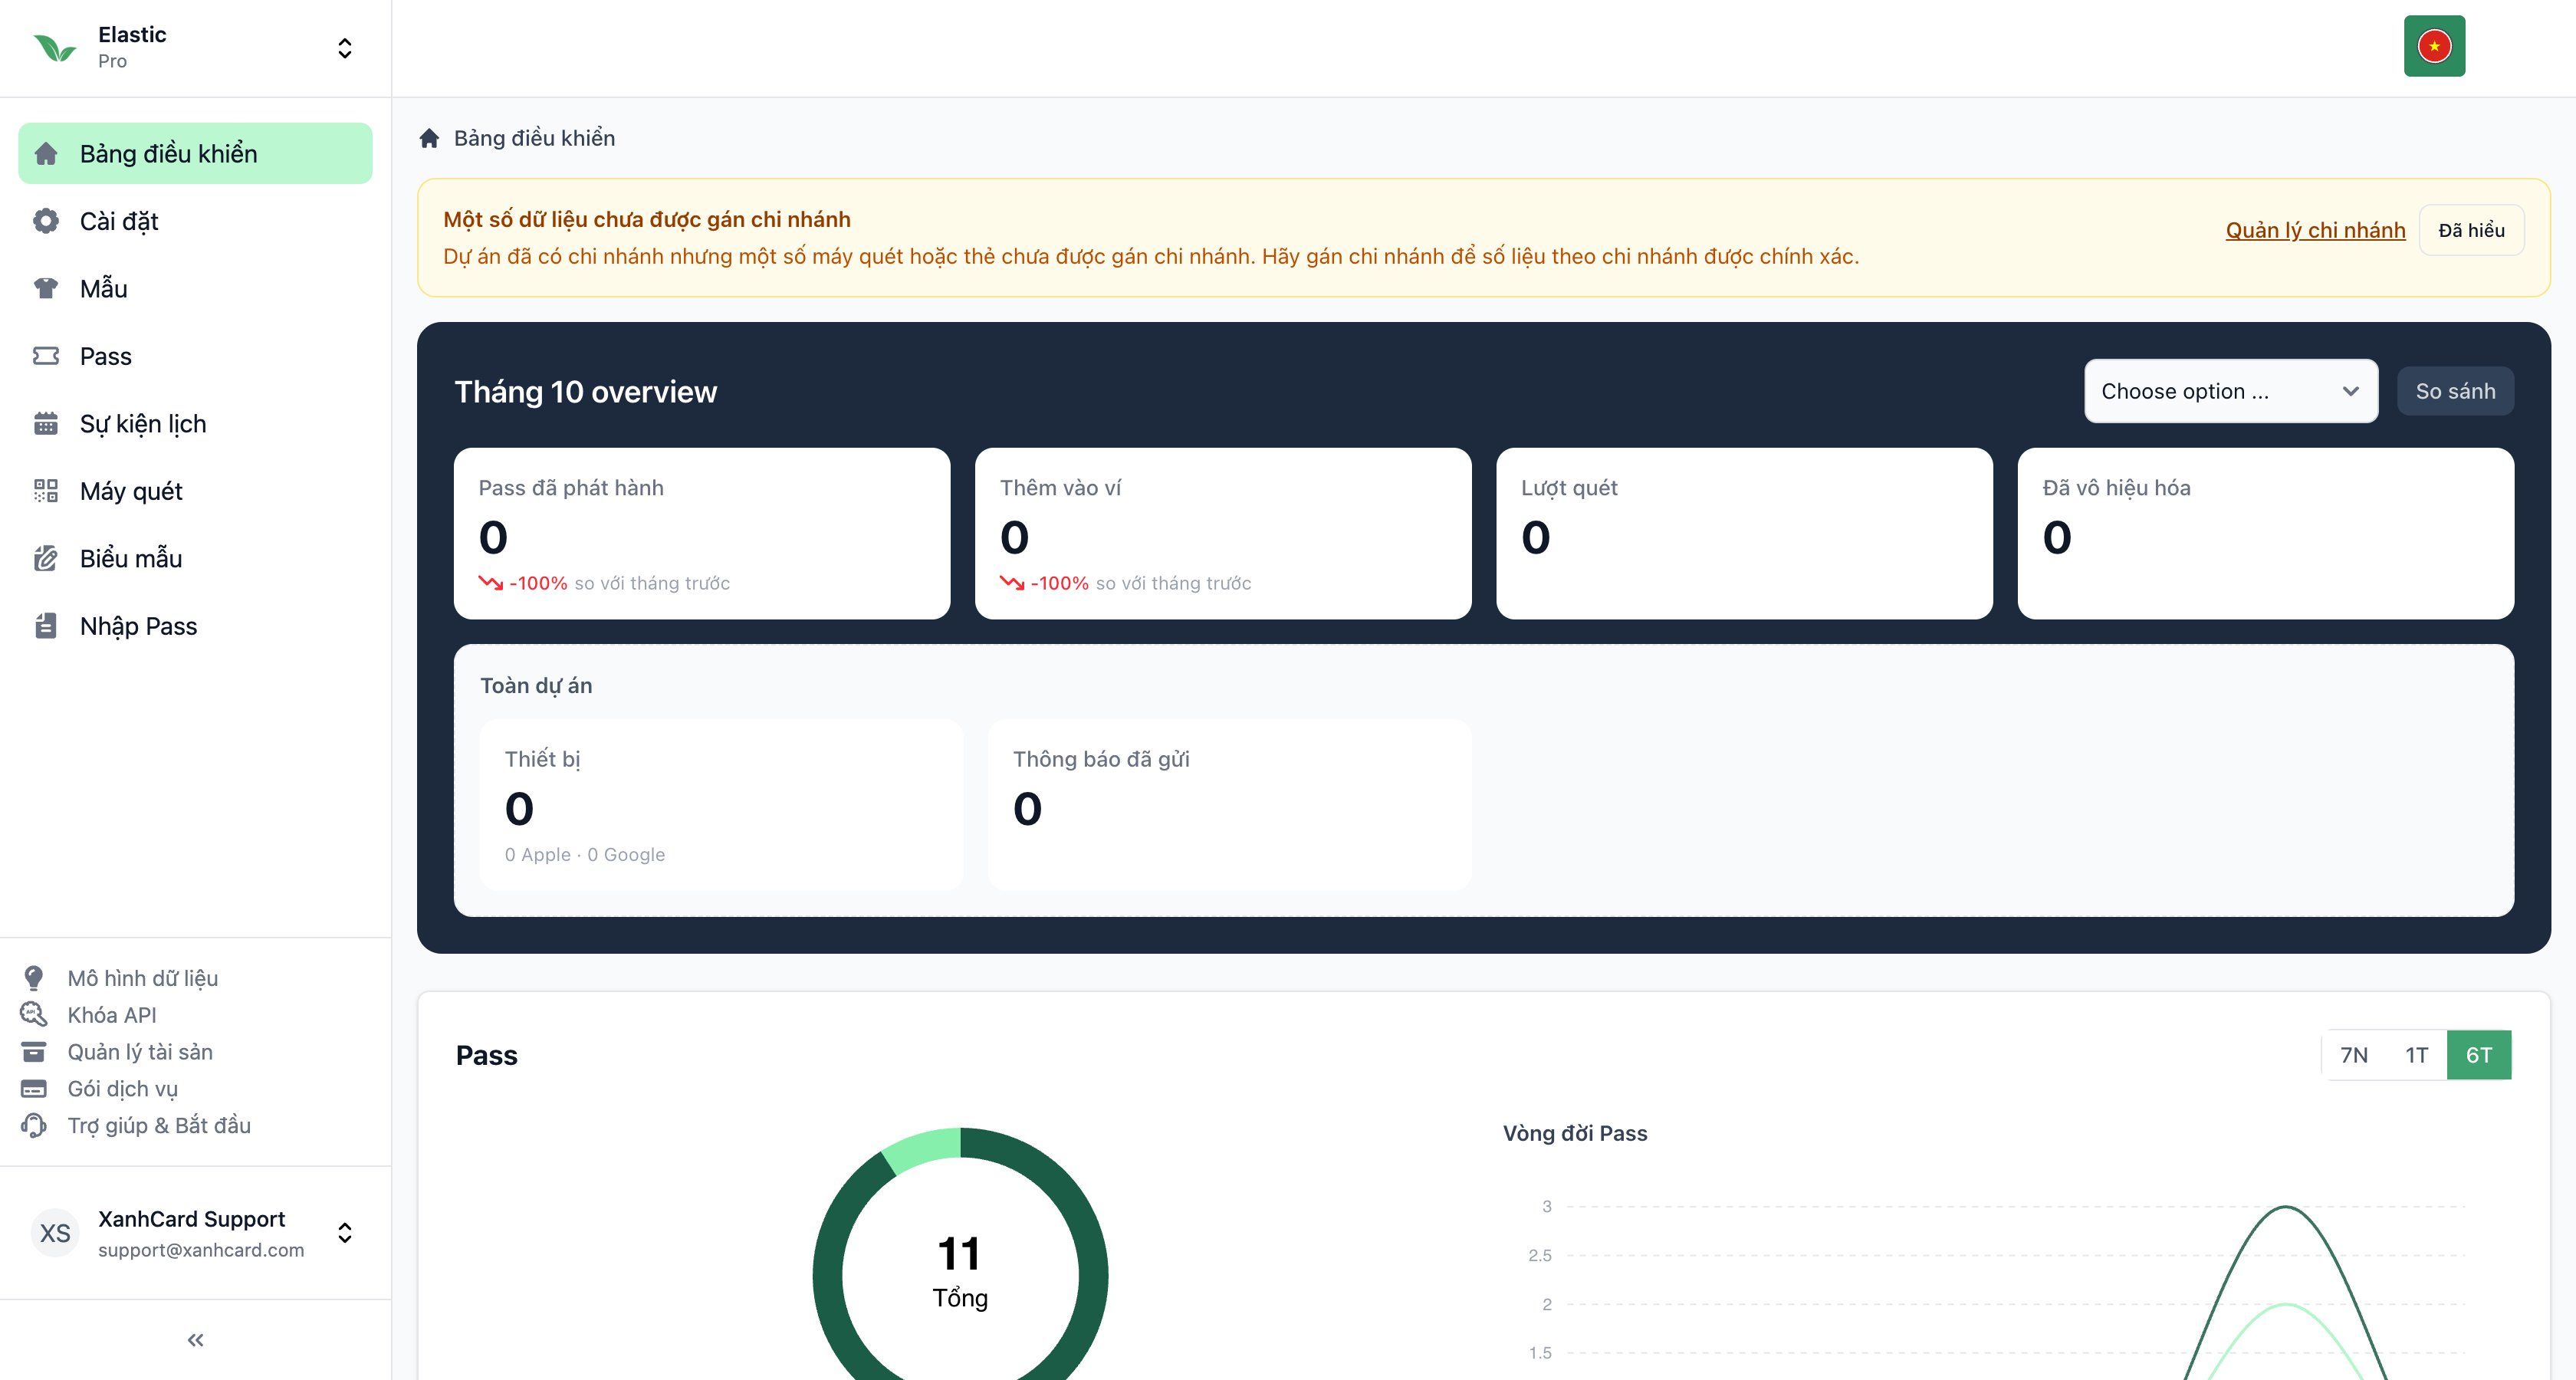Screen dimensions: 2576x1380
Task: Collapse the sidebar with double-chevron icon
Action: click(x=195, y=1339)
